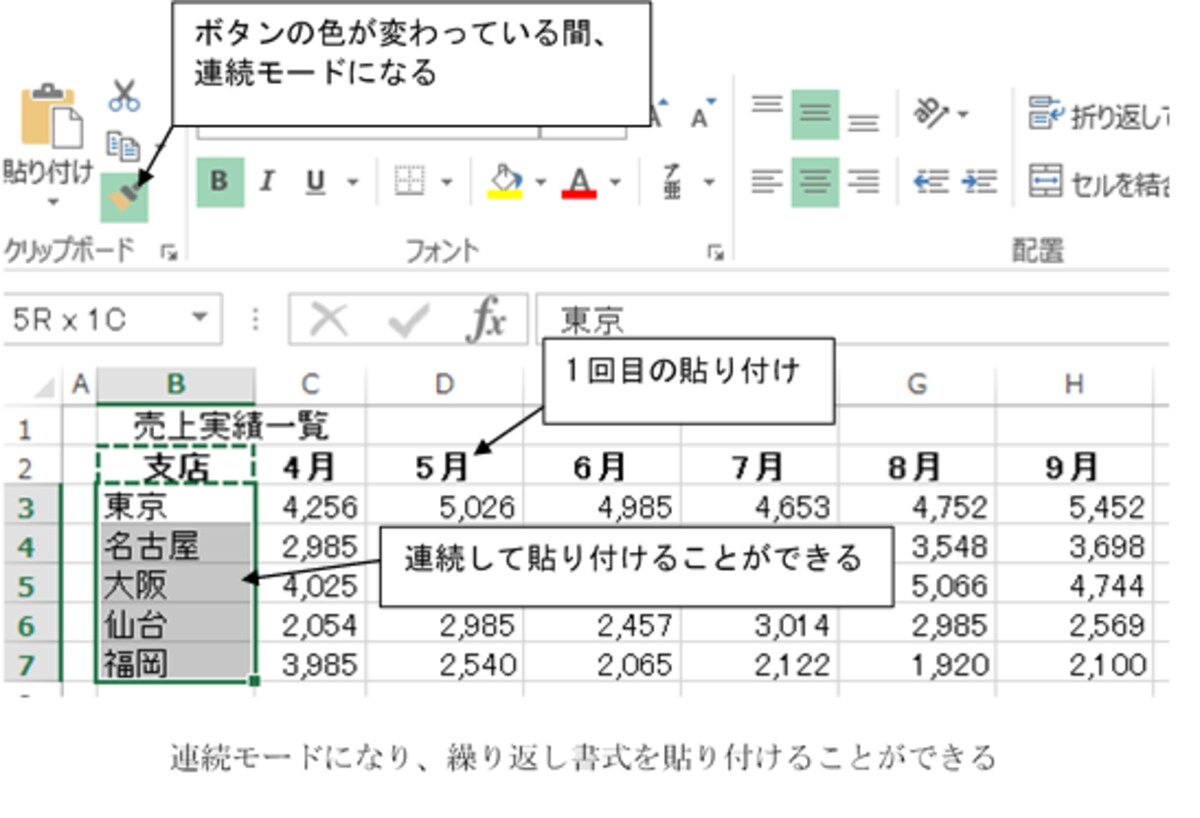Click the cell with value 3,014
The width and height of the screenshot is (1200, 818).
pos(760,624)
